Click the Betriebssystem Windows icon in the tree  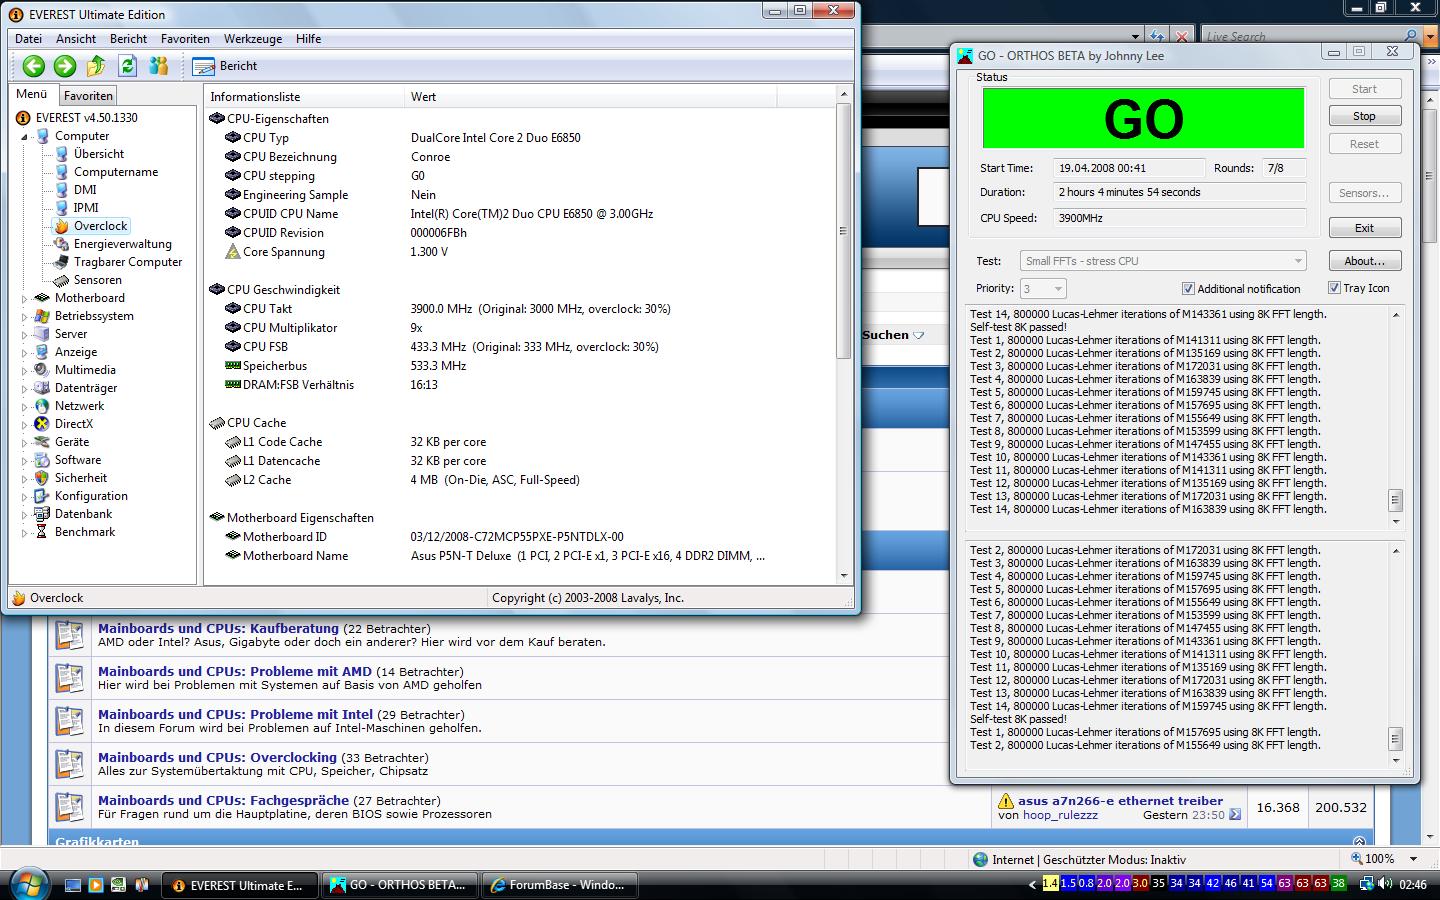pos(42,316)
